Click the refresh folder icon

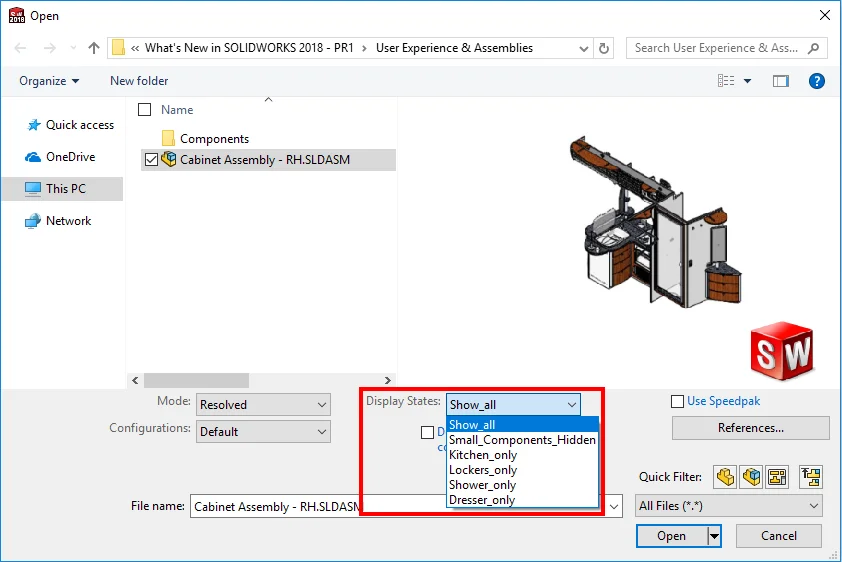(x=604, y=47)
